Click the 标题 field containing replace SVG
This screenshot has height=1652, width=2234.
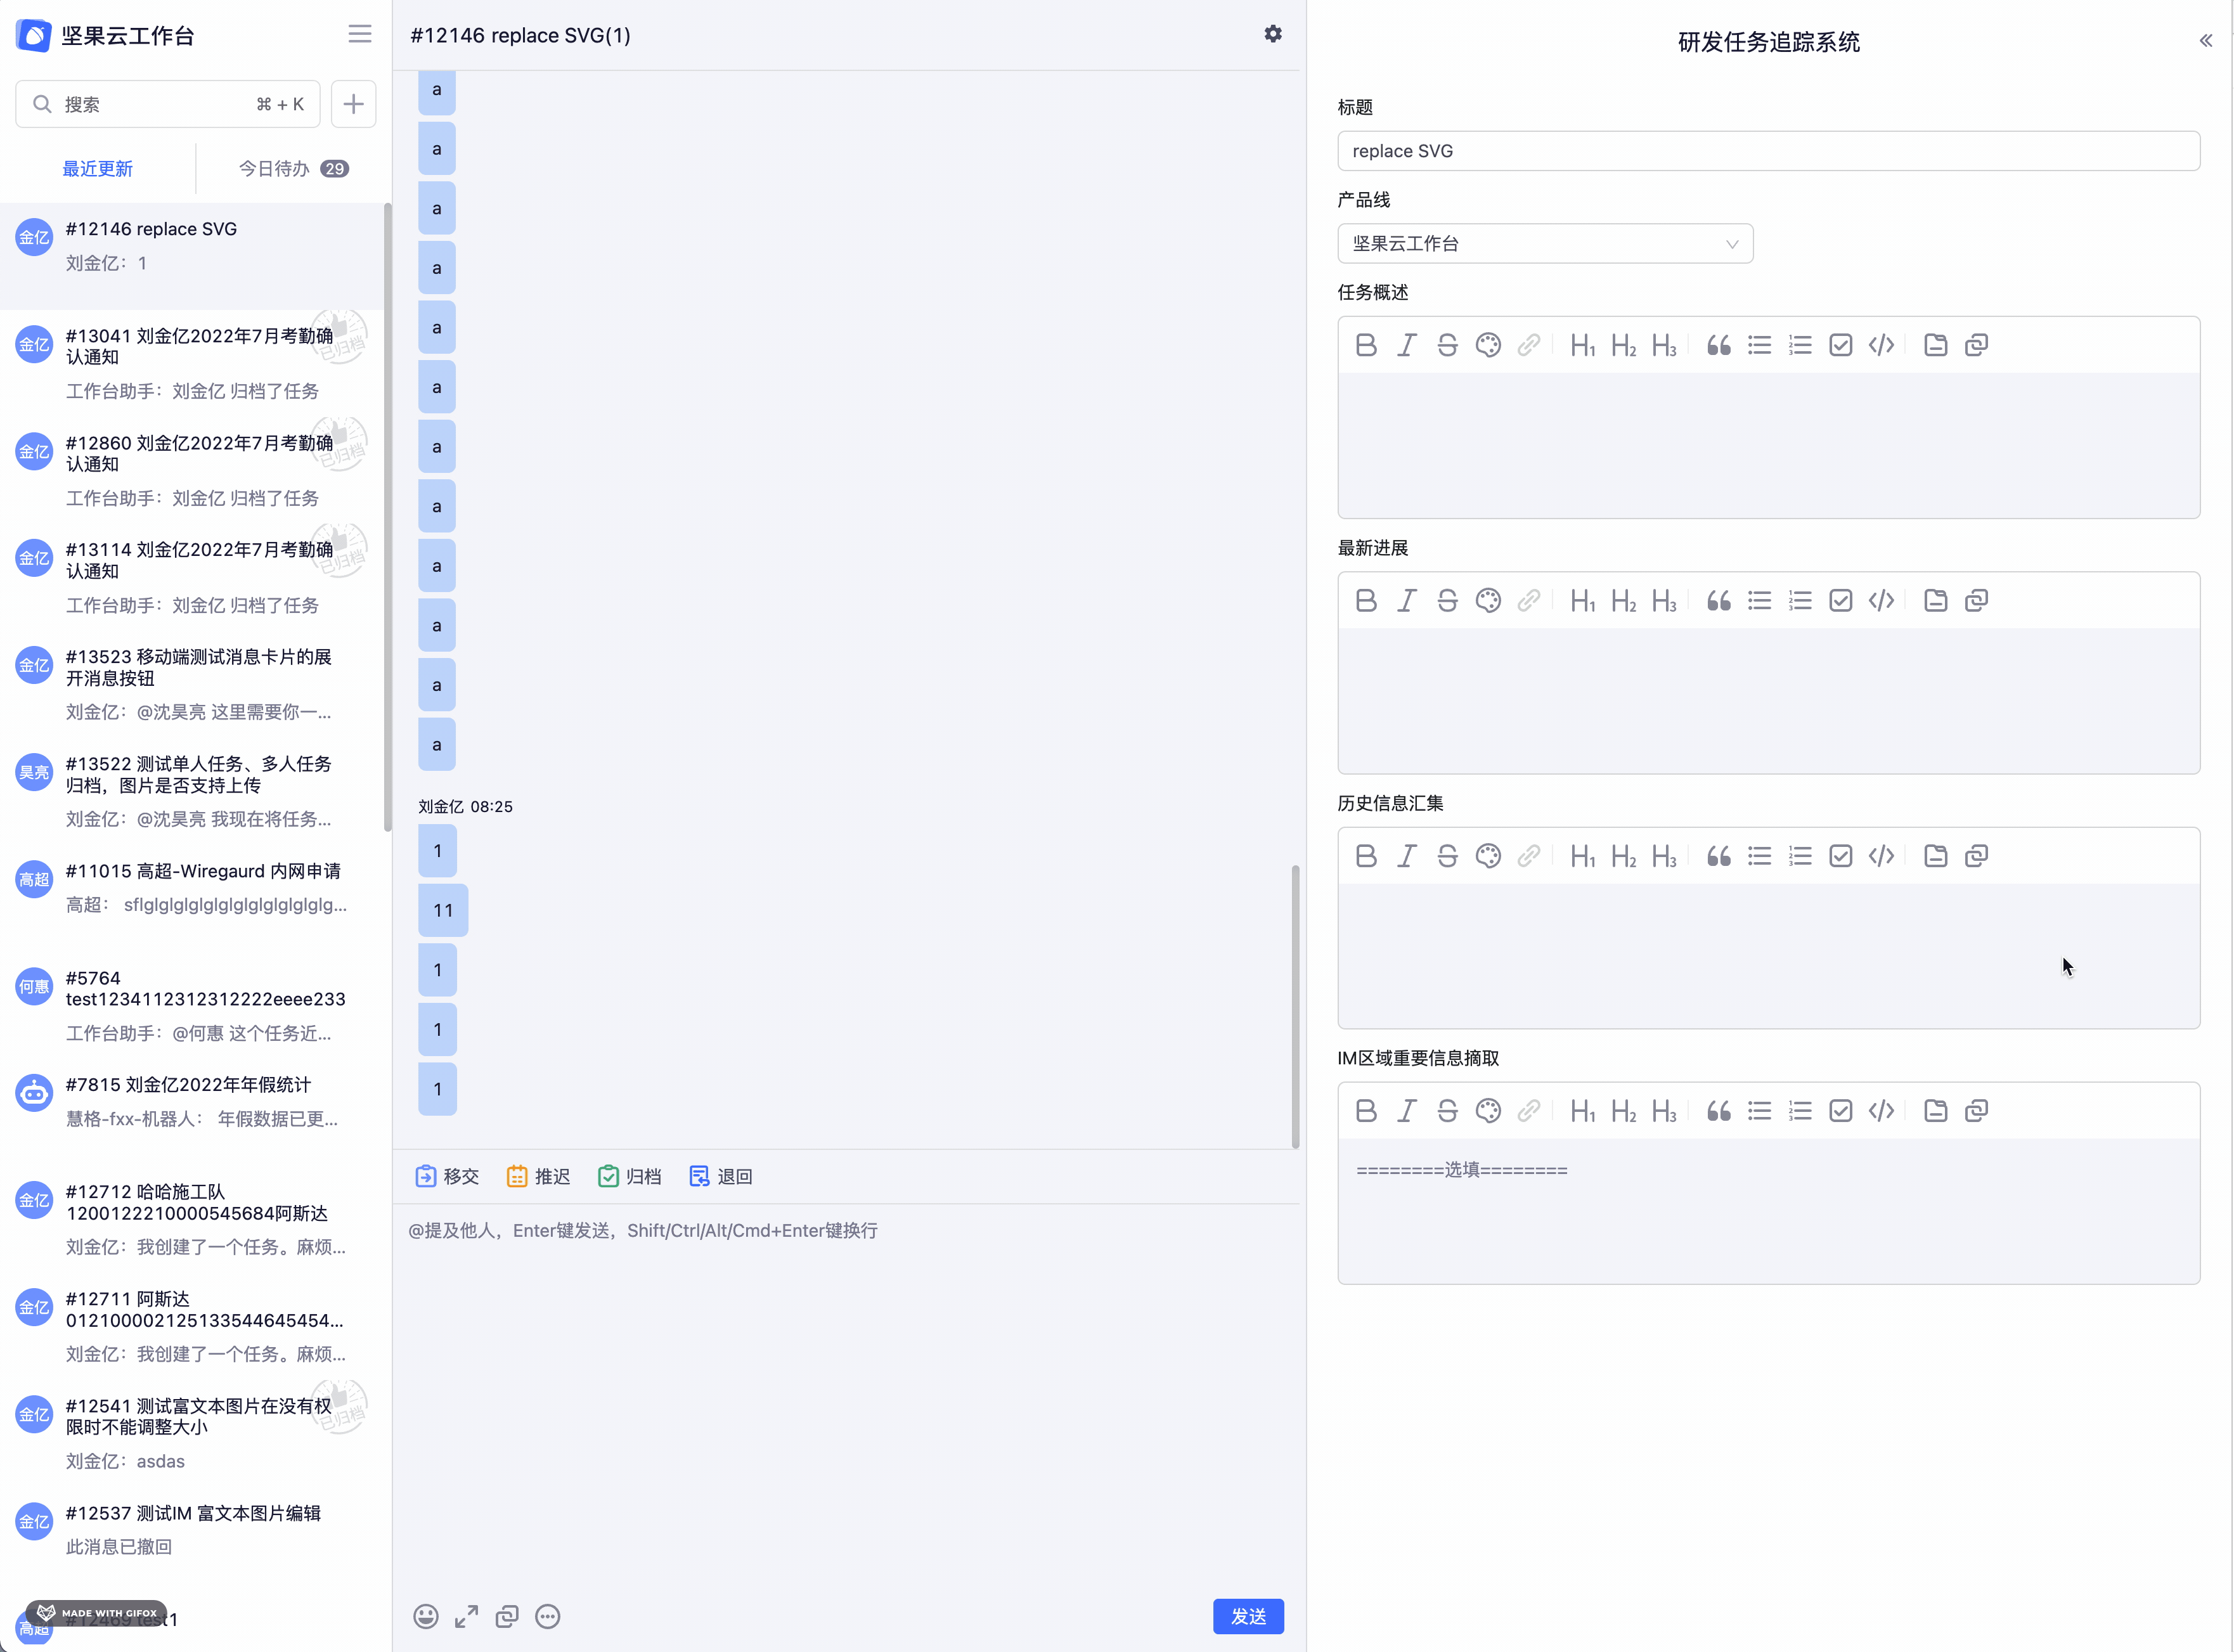1767,151
